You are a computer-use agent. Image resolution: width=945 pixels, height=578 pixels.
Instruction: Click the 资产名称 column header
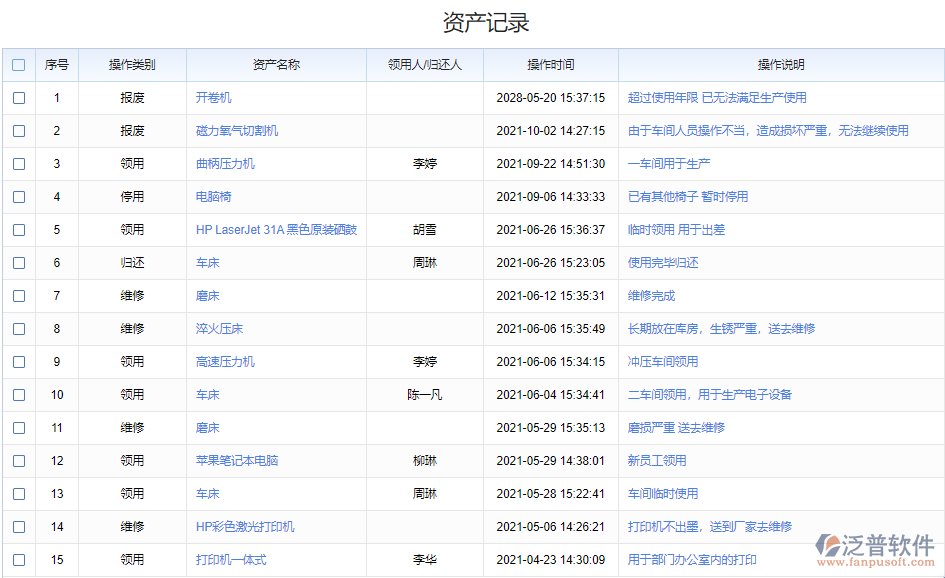click(275, 64)
